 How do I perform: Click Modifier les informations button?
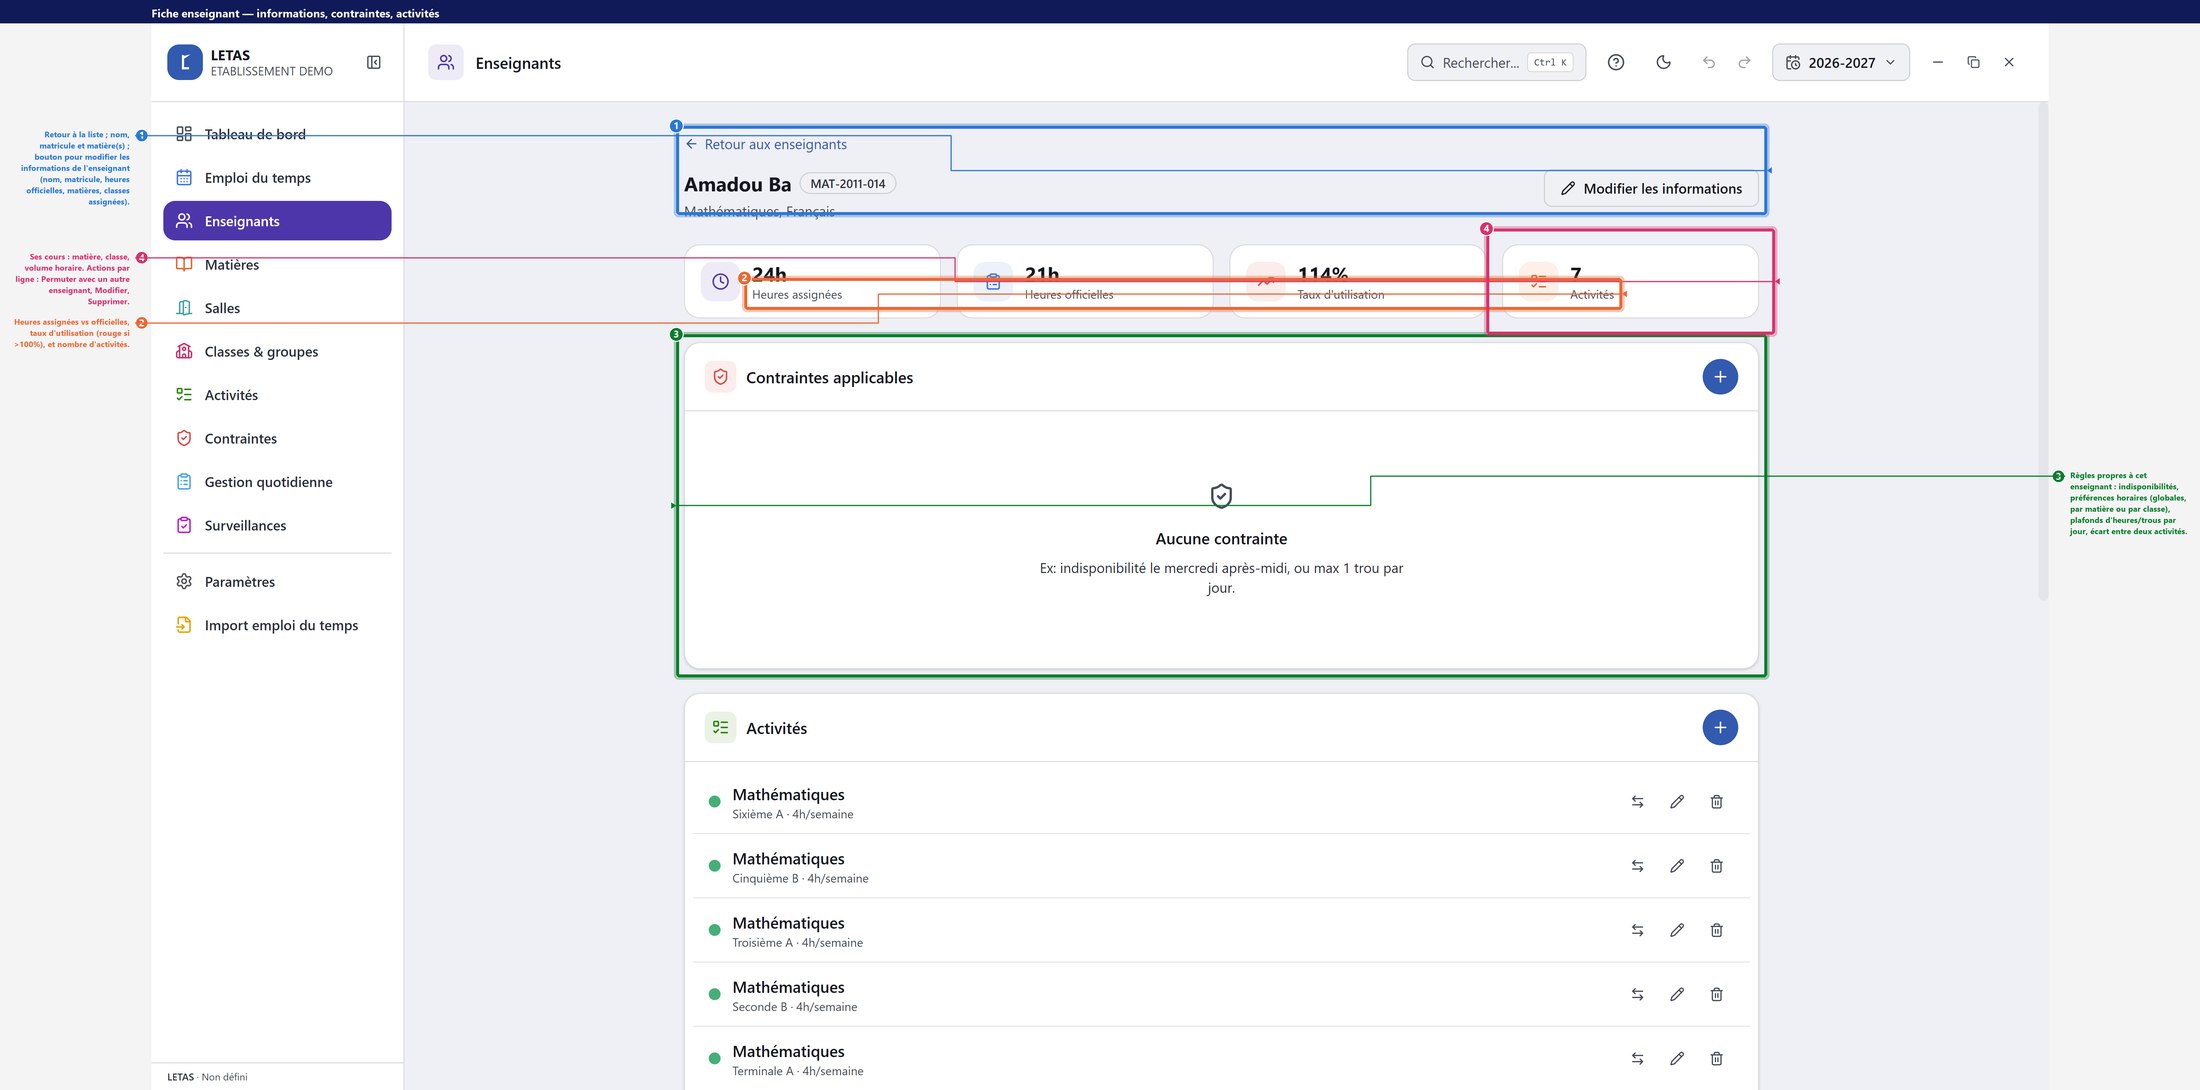click(1651, 189)
